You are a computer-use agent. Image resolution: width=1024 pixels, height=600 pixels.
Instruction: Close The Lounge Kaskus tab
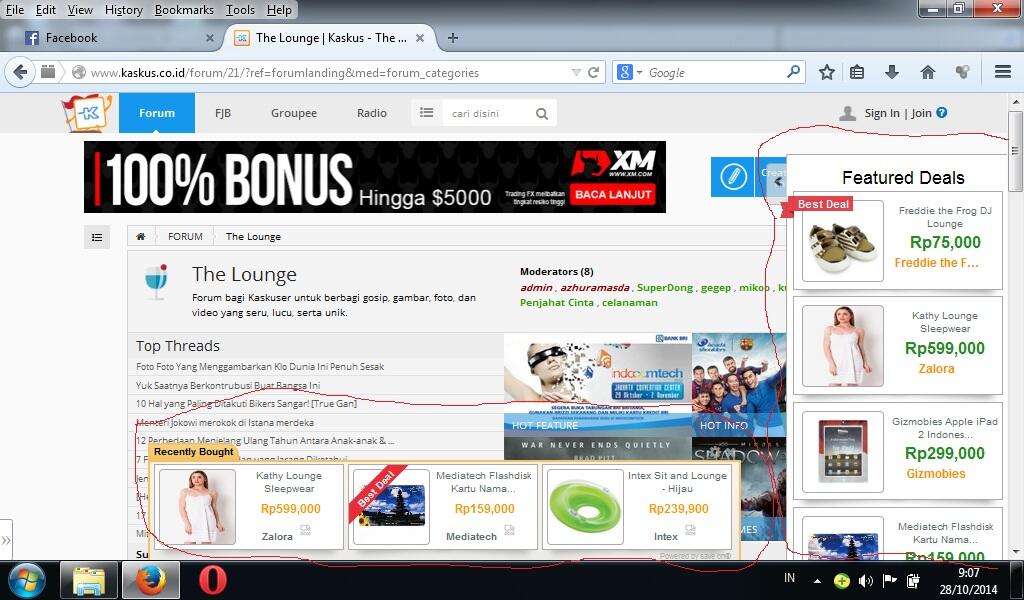click(420, 38)
